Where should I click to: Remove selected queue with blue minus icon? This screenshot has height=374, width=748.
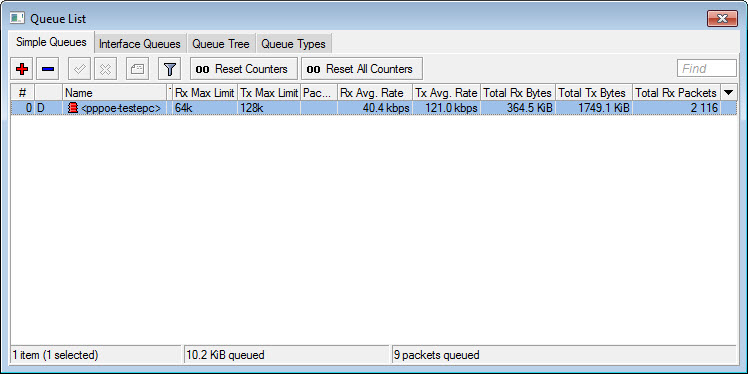tap(48, 69)
